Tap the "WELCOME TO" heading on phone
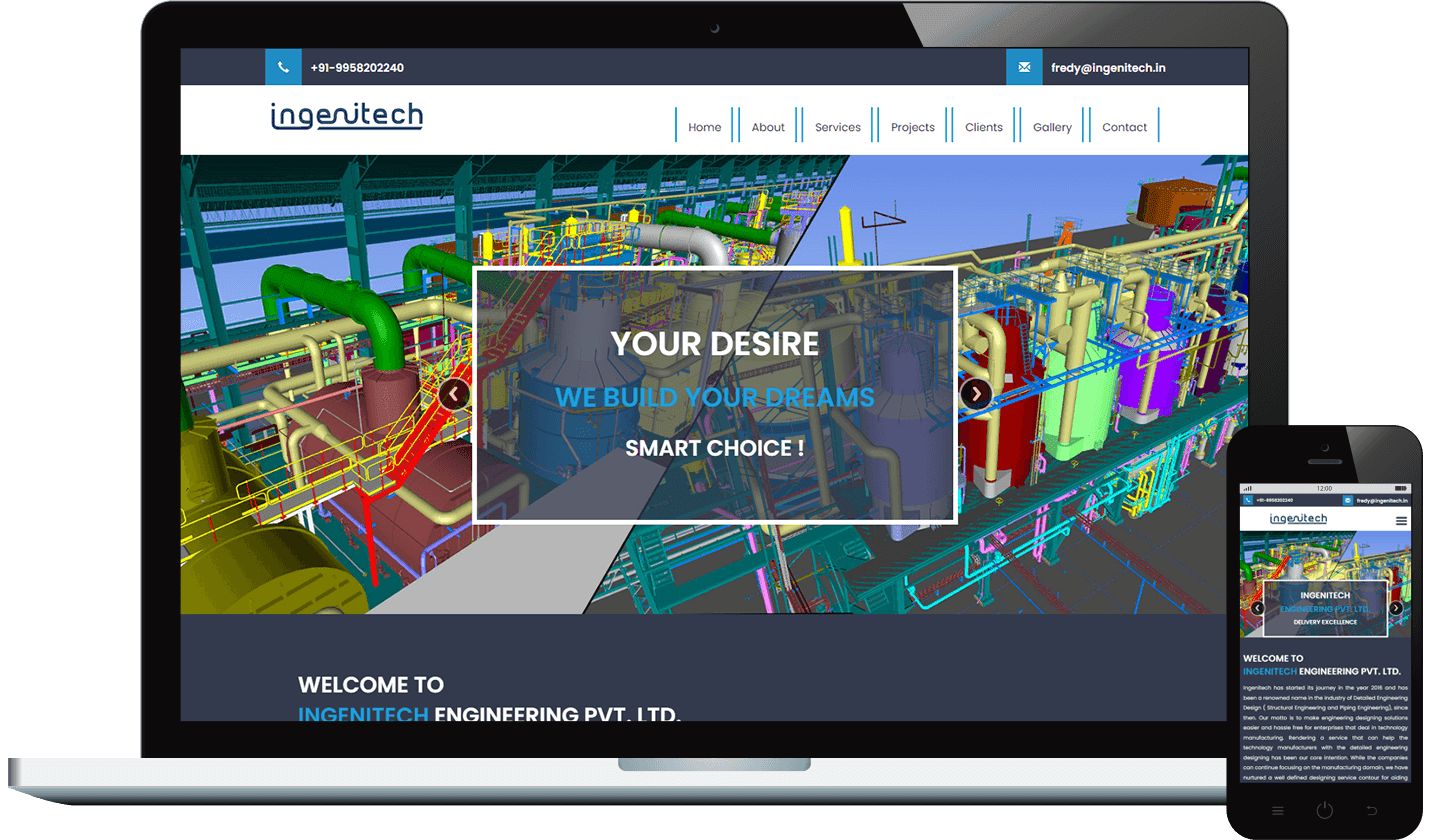1430x840 pixels. [1273, 659]
